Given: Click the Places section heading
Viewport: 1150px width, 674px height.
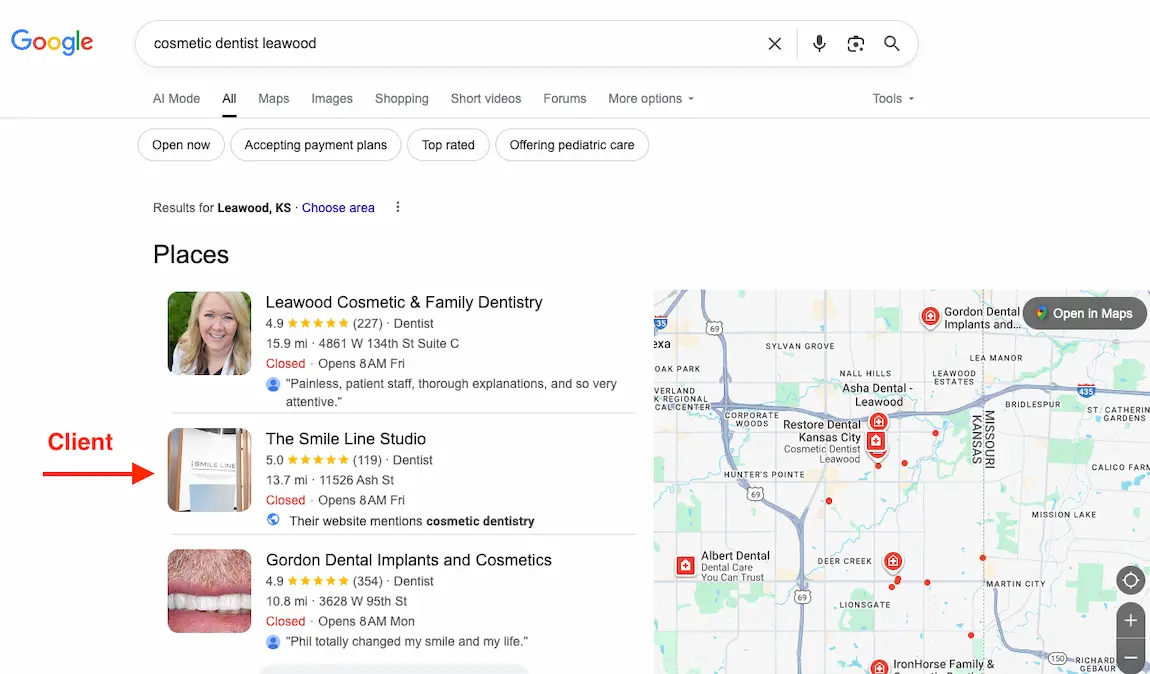Looking at the screenshot, I should [191, 254].
